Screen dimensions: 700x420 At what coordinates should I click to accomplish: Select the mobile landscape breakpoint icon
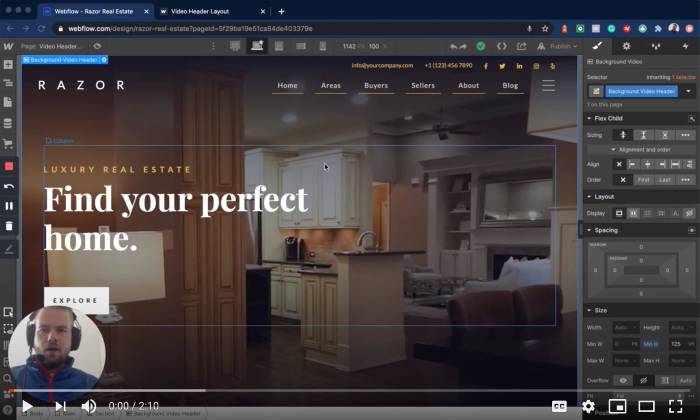click(301, 46)
